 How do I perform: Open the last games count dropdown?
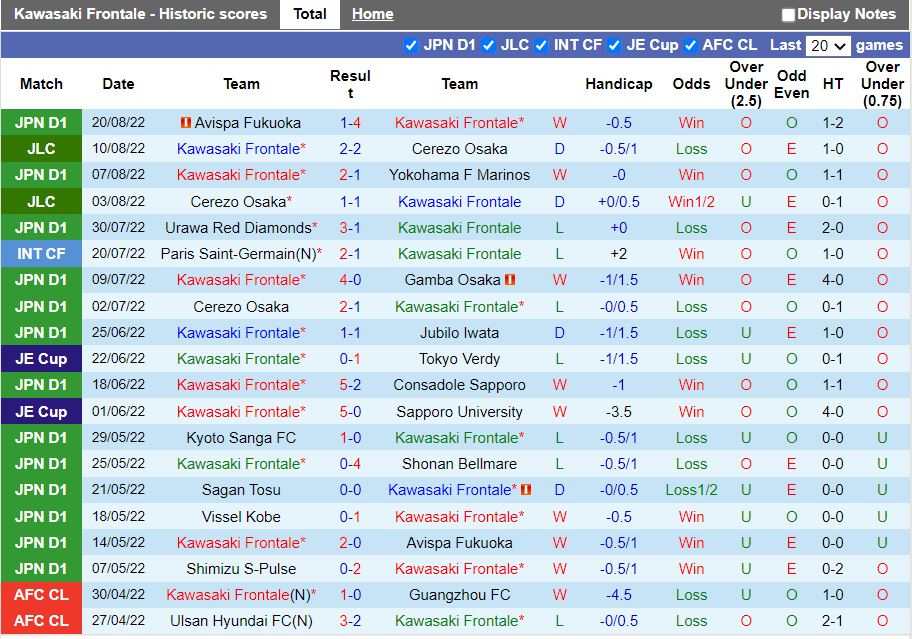[828, 44]
